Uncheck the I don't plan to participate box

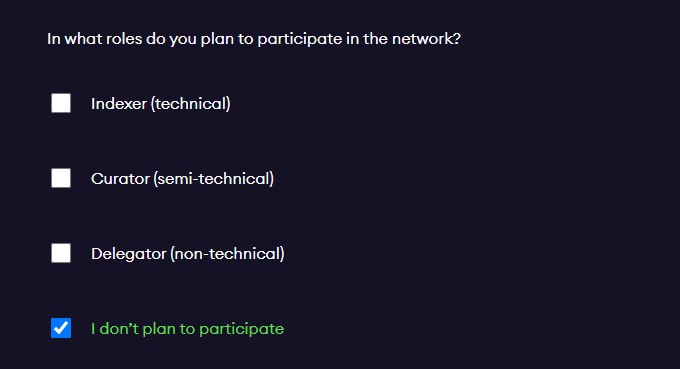click(61, 328)
